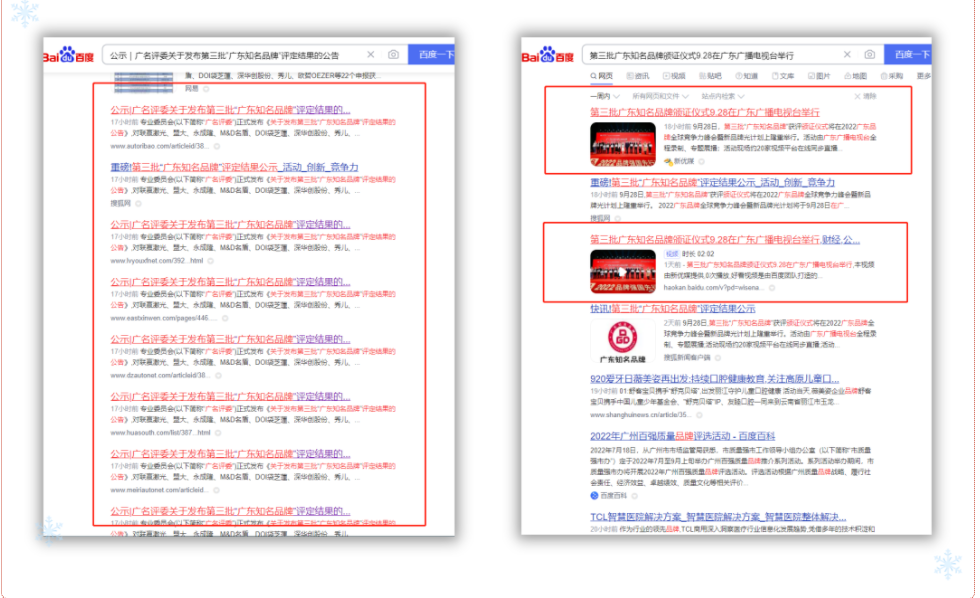
Task: Open the 公示 result above www.dzautonet.com
Action: [x=230, y=339]
